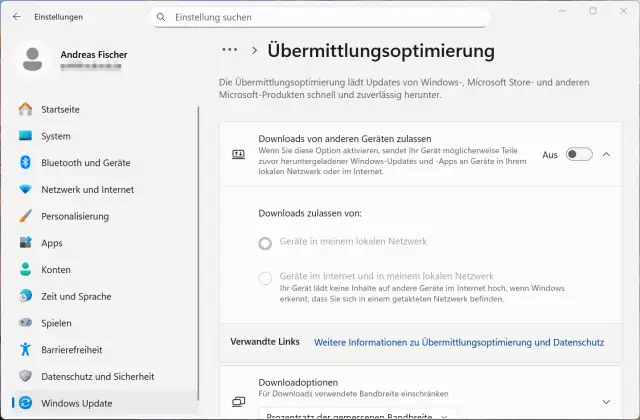
Task: Click the sidebar vertical scrollbar
Action: [199, 253]
